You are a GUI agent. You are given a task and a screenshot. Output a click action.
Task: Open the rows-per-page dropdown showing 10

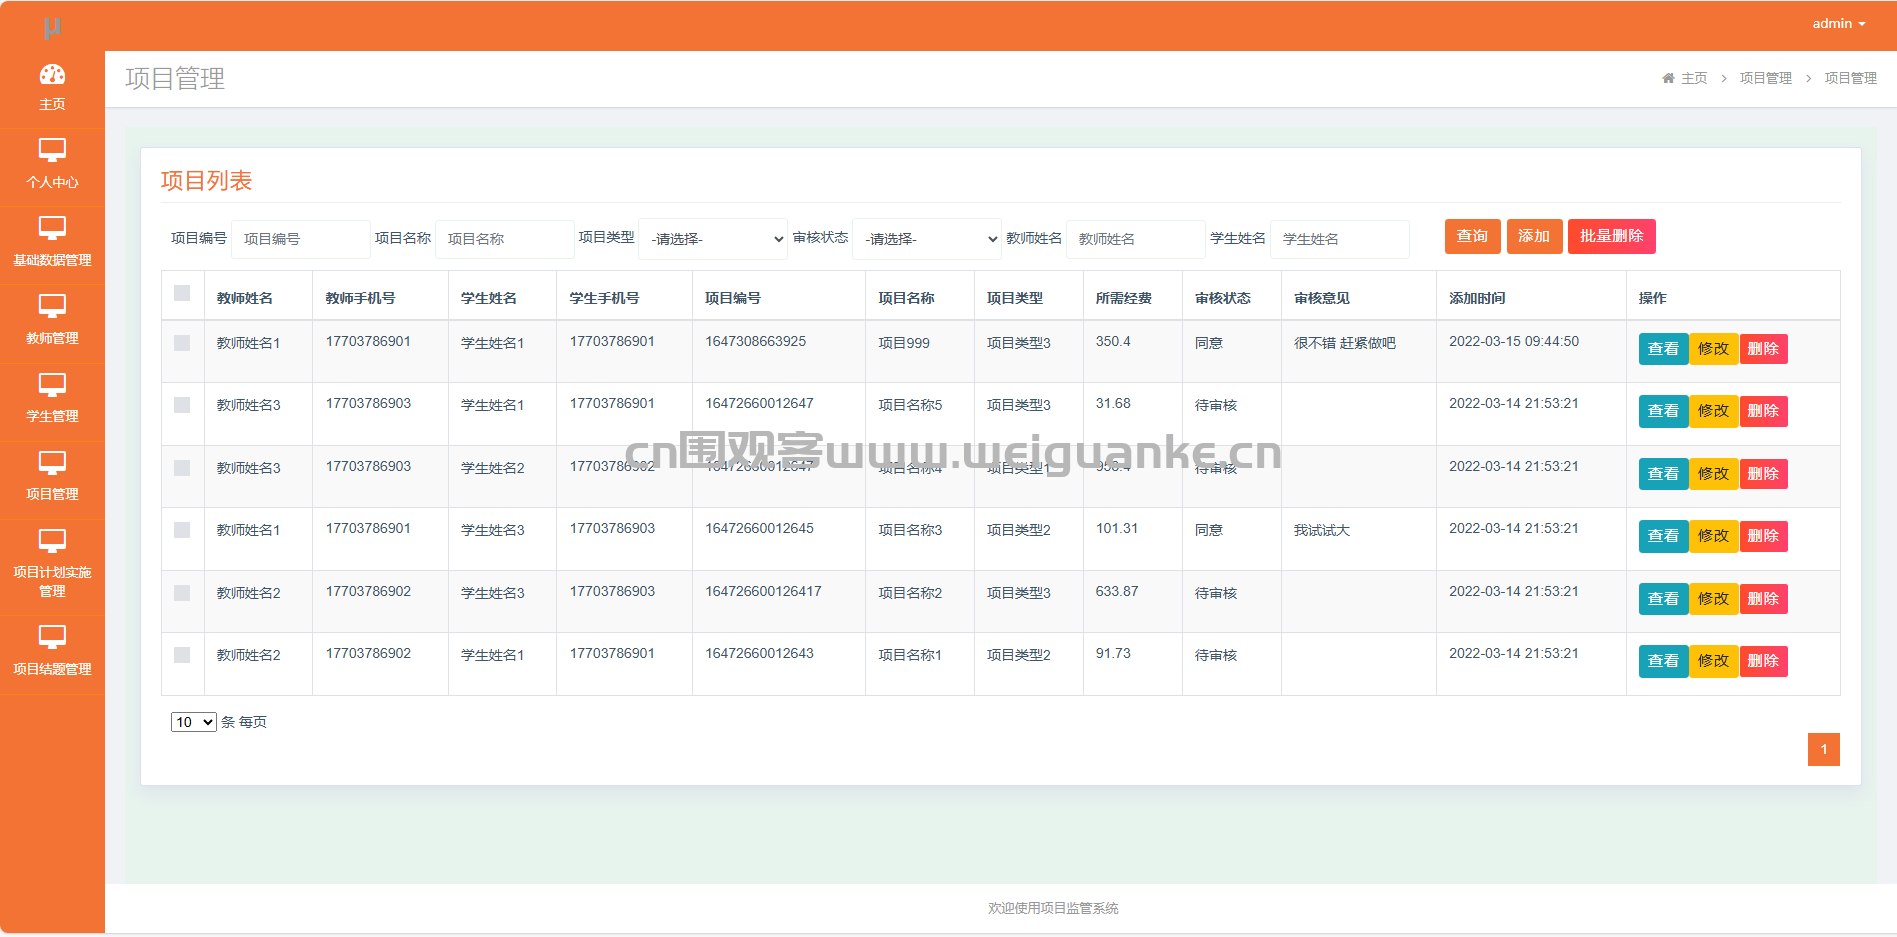click(193, 722)
